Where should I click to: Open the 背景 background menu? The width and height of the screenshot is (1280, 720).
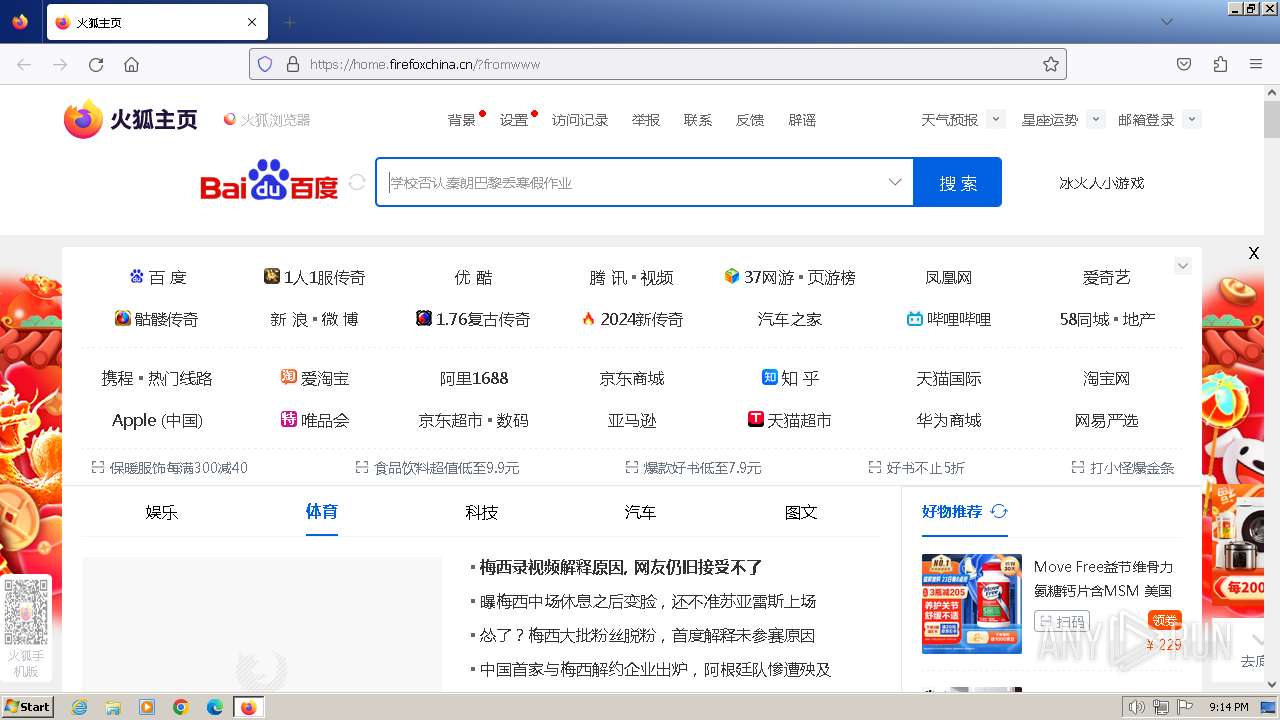point(462,120)
